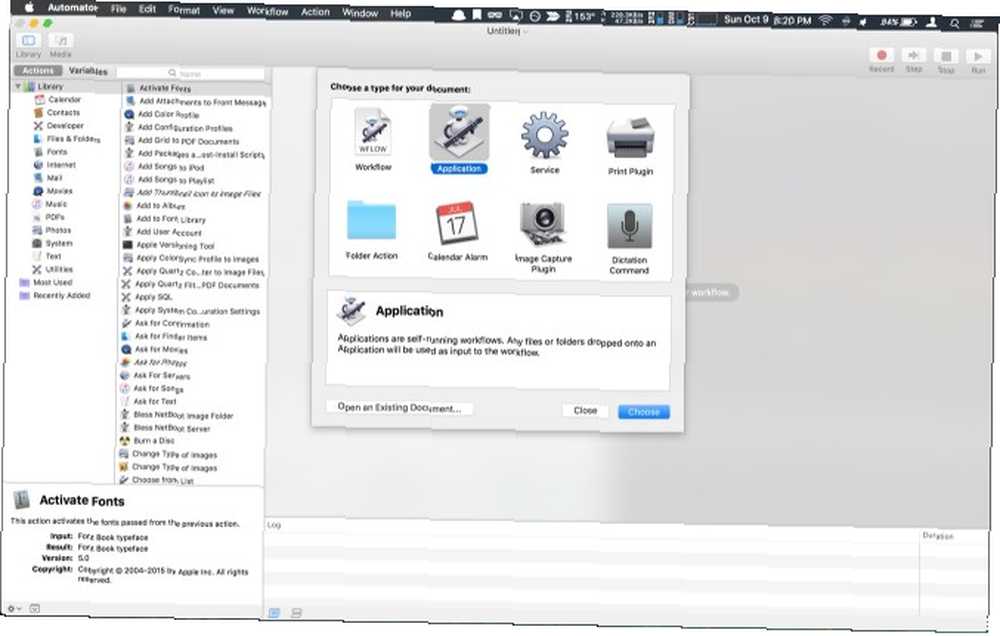This screenshot has width=1000, height=636.
Task: Open the Most Used smart folder
Action: [x=45, y=282]
